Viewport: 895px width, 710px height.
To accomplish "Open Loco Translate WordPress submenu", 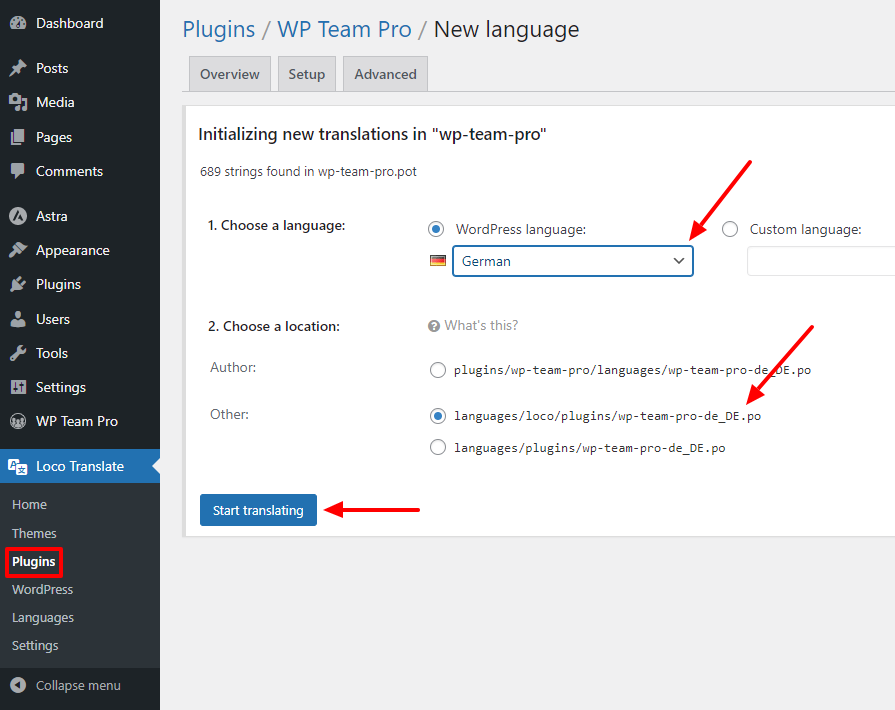I will coord(43,590).
